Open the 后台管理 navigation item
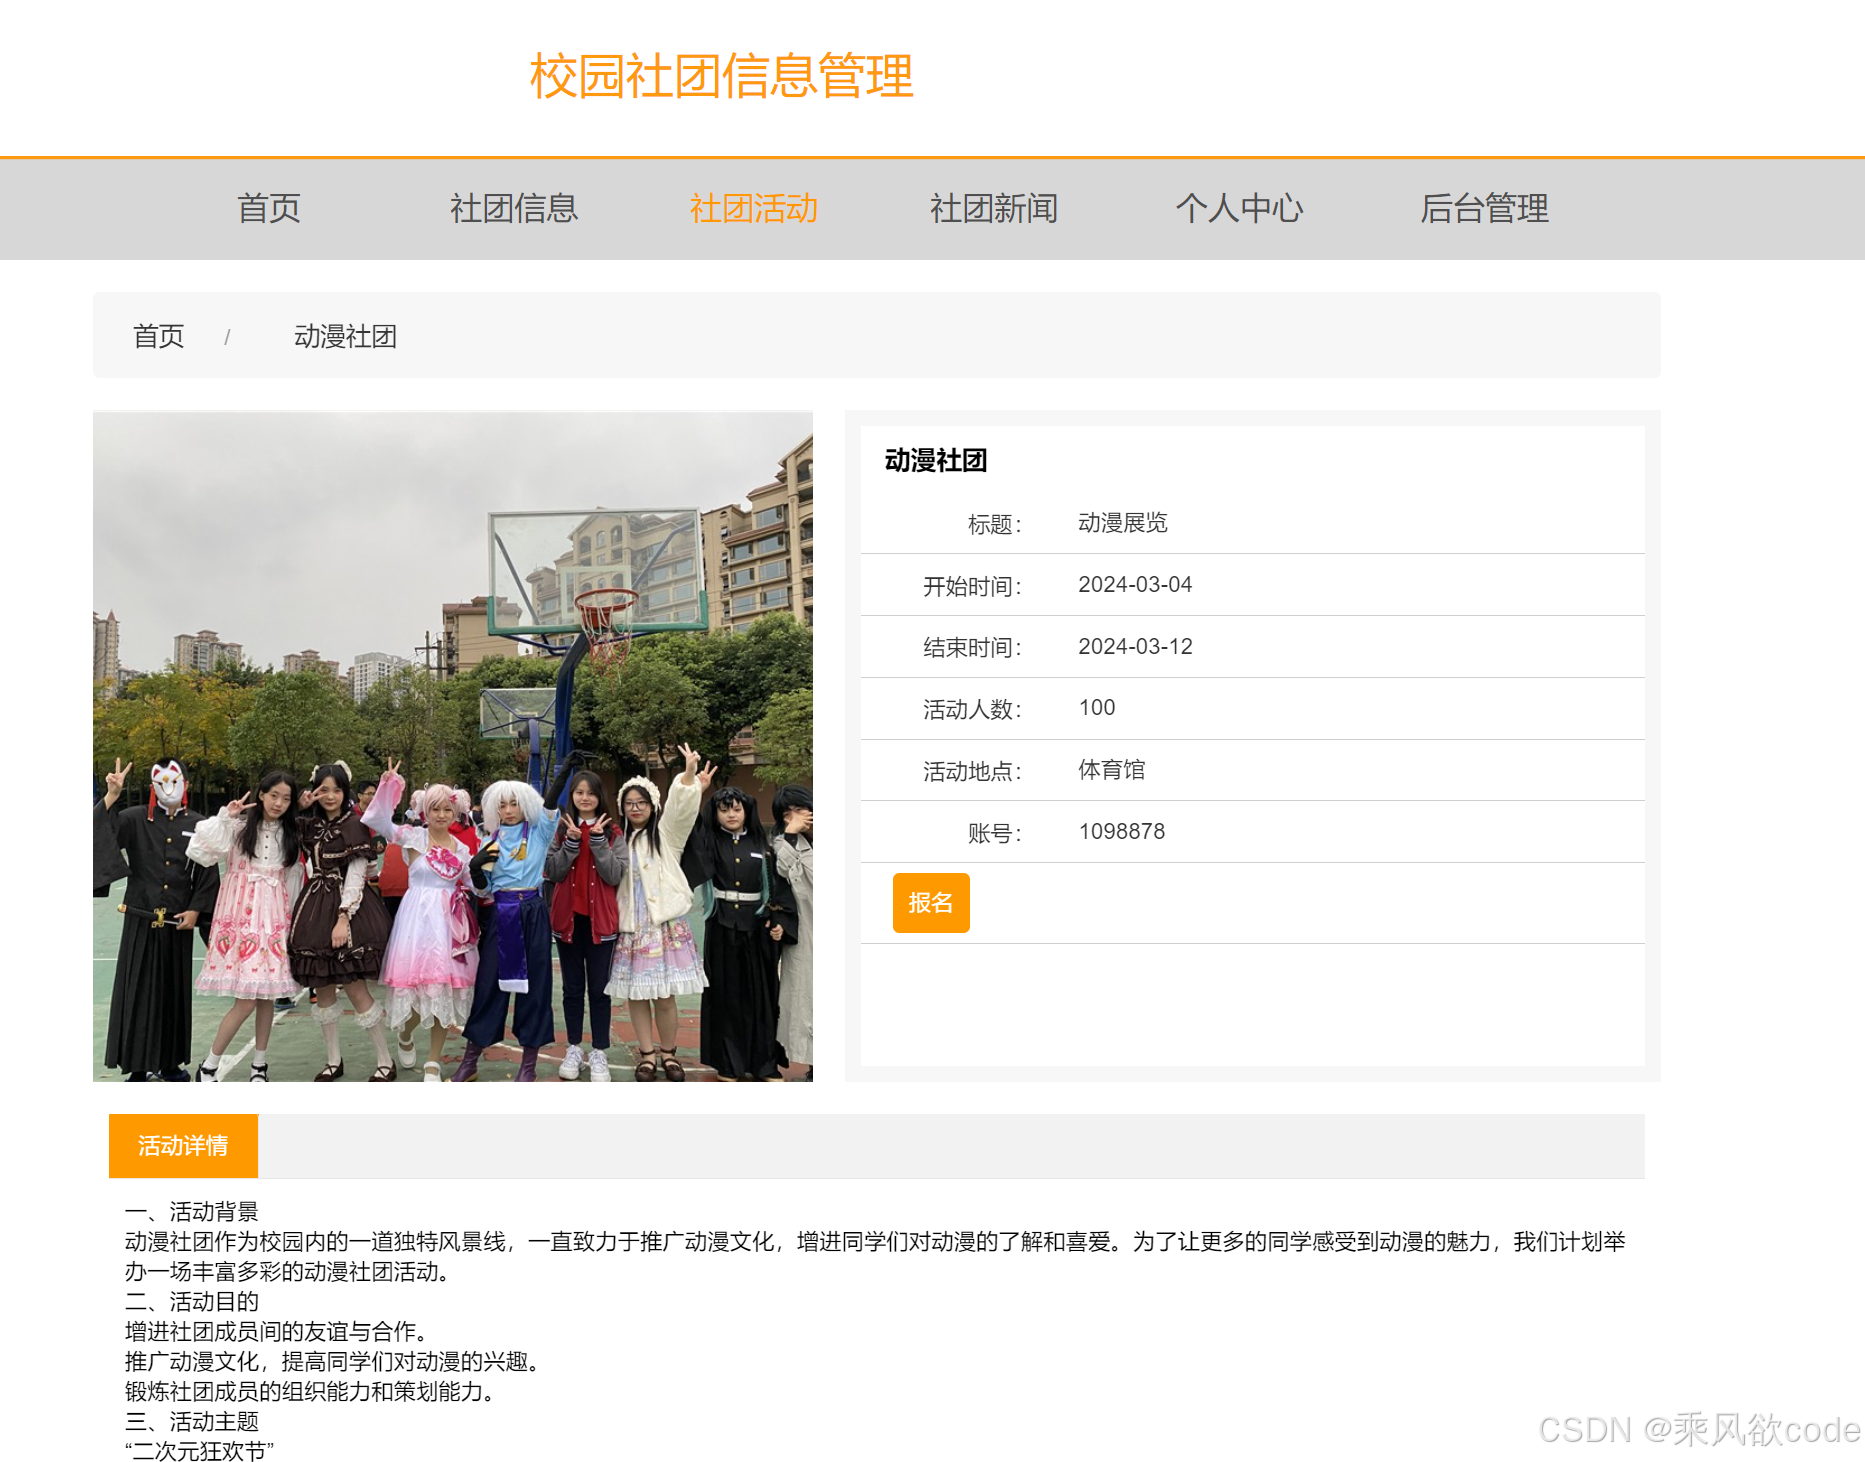The width and height of the screenshot is (1865, 1462). click(x=1487, y=209)
